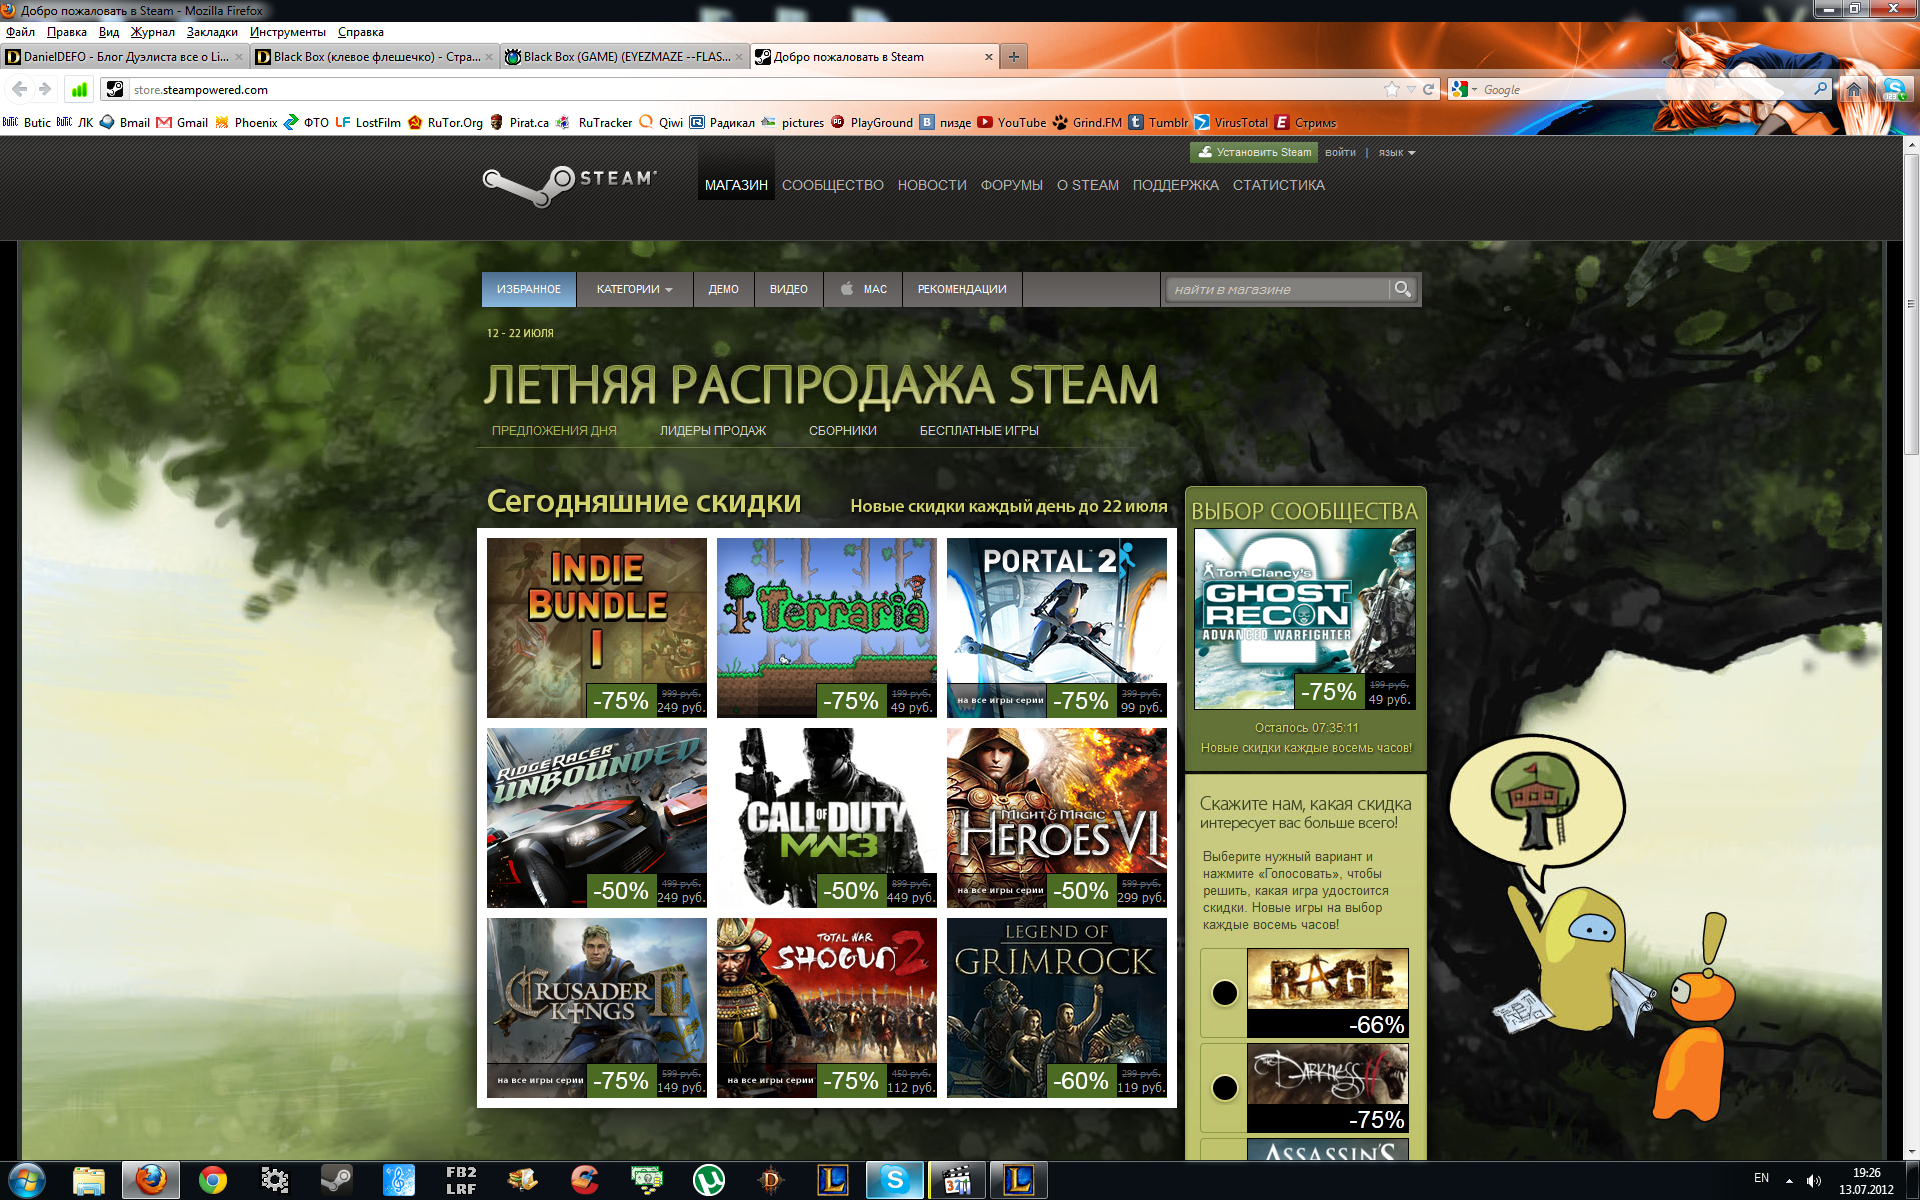1920x1200 pixels.
Task: Click the Steam logo in the header
Action: click(569, 185)
